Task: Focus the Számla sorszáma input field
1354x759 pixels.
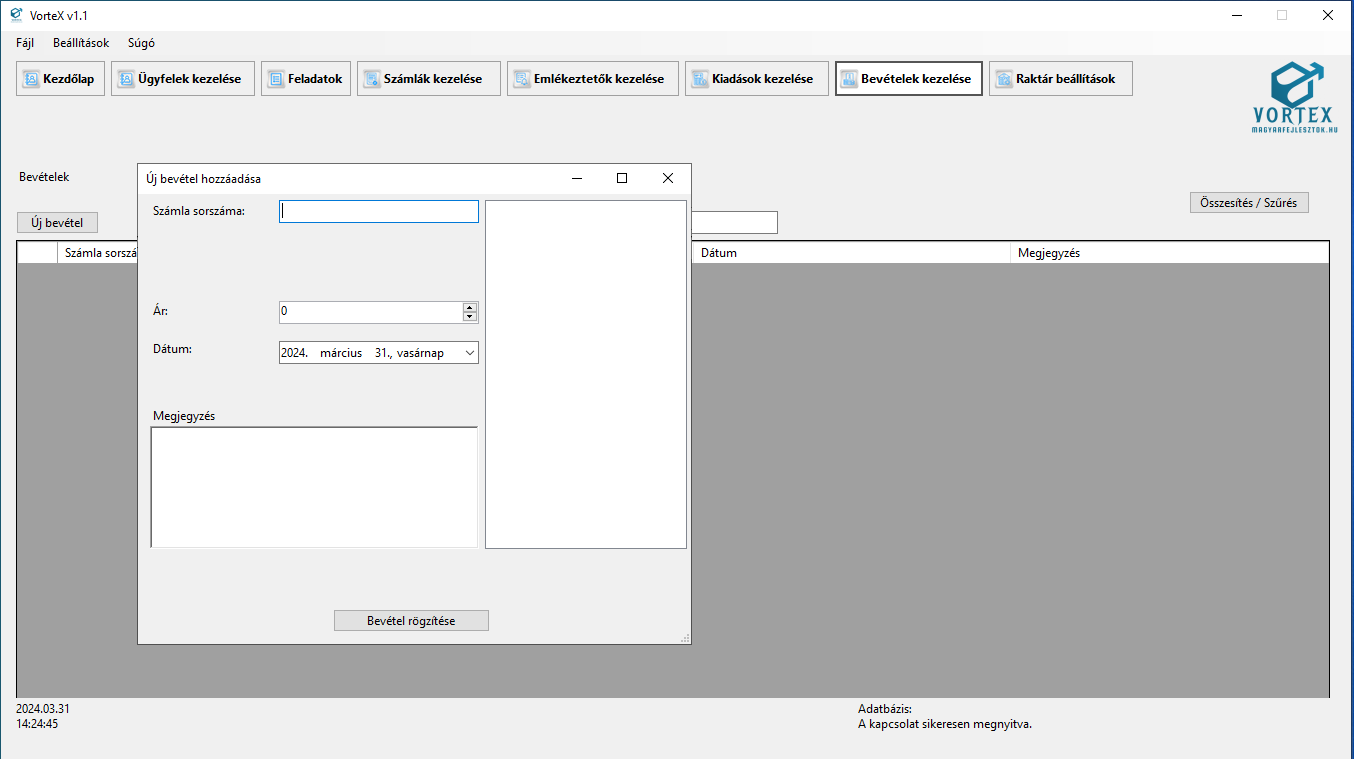Action: (378, 212)
